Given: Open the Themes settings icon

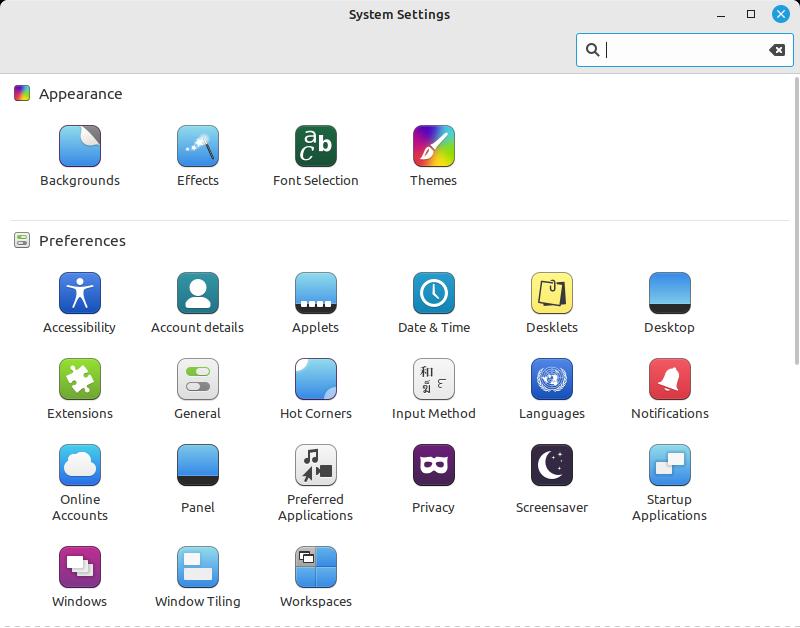Looking at the screenshot, I should pos(433,146).
